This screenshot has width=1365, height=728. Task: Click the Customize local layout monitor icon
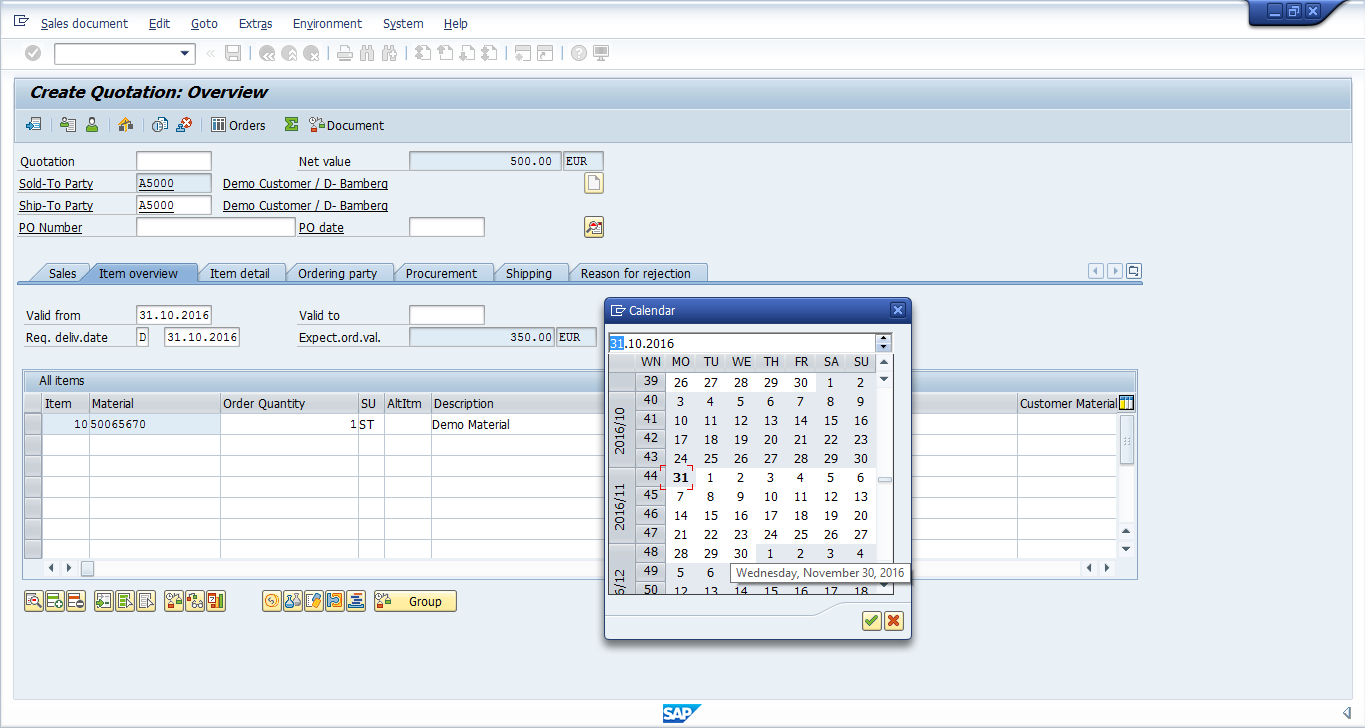[x=601, y=53]
